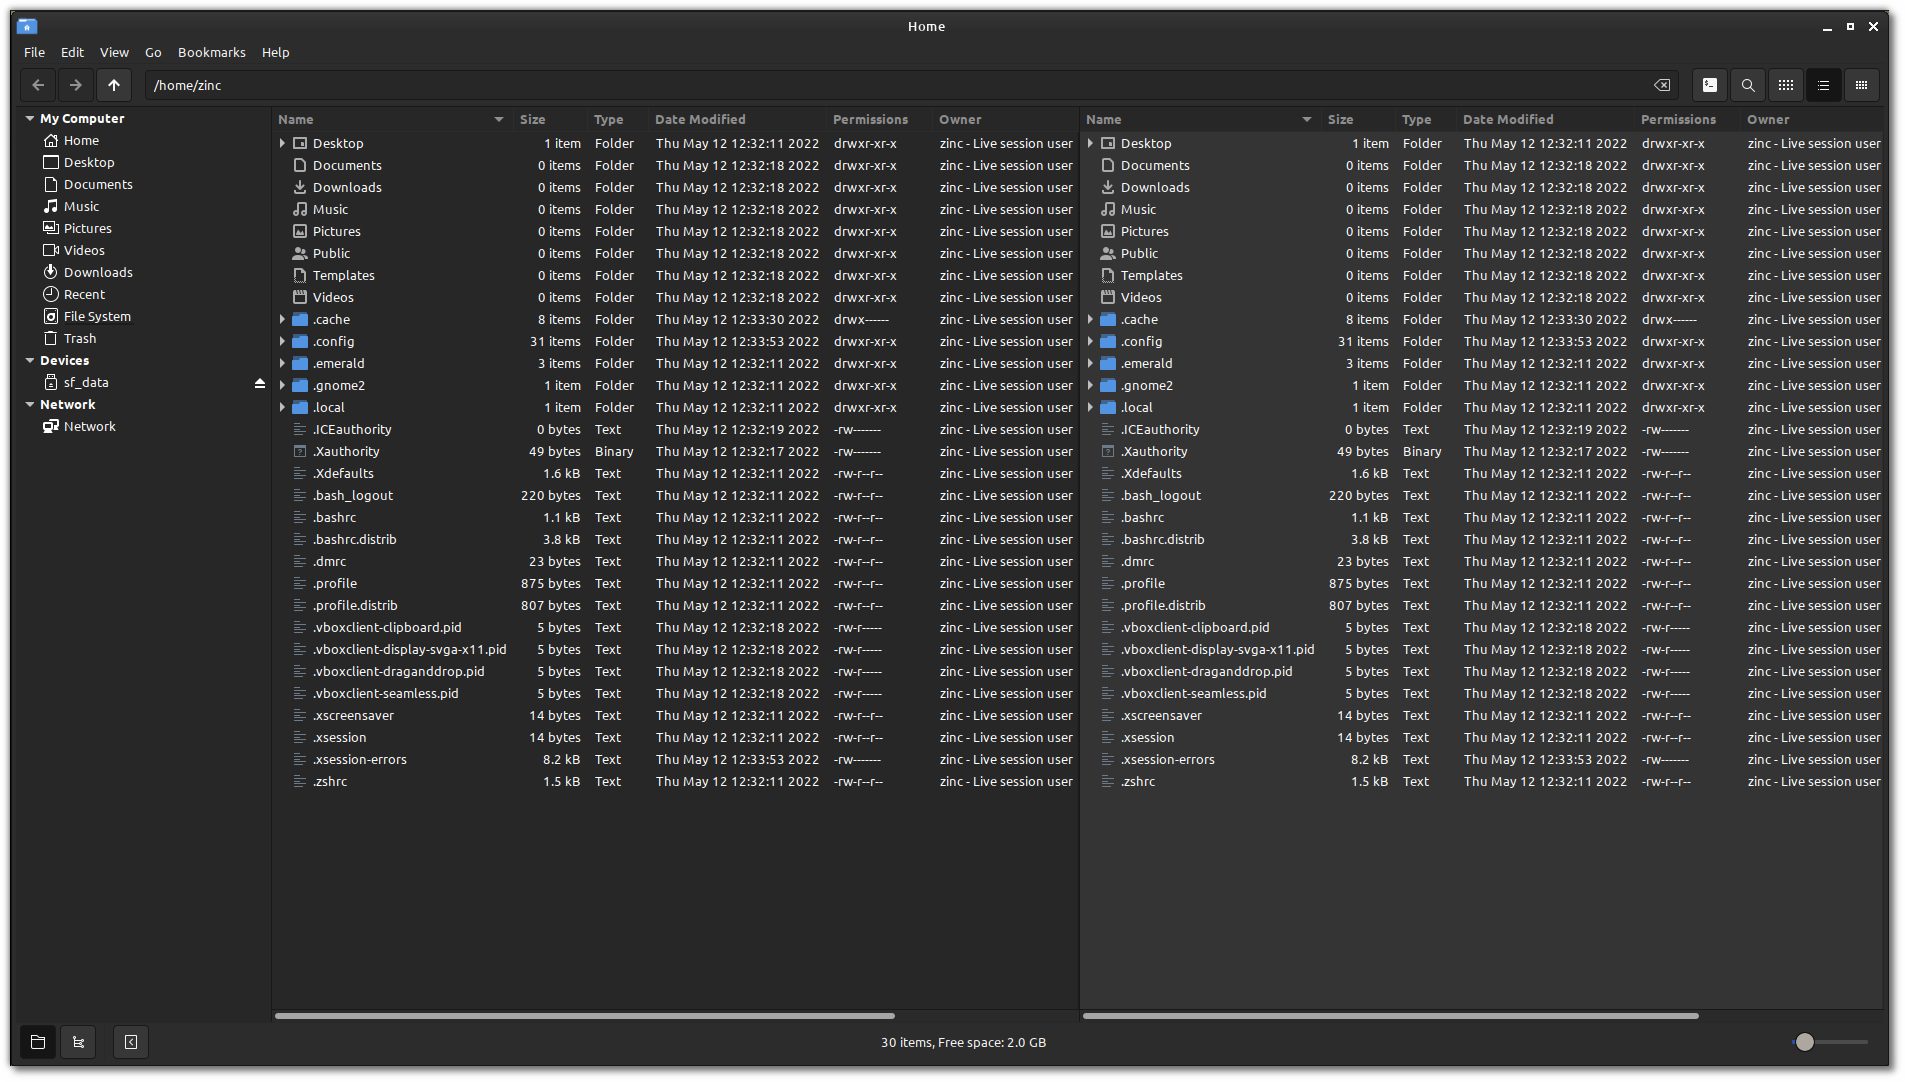Click Downloads folder icon in right pane
The image size is (1905, 1082).
click(x=1108, y=188)
